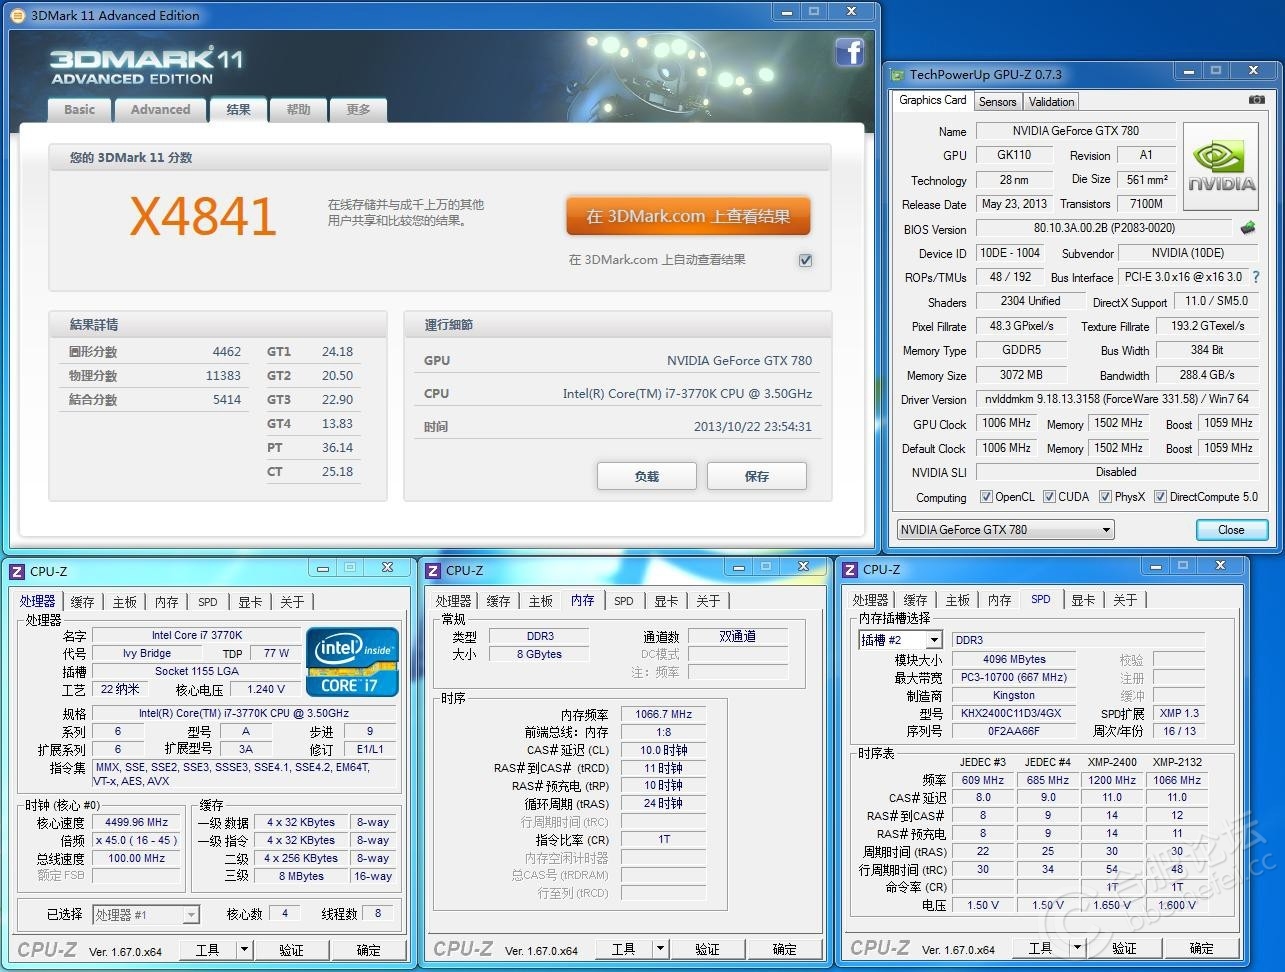Click the NVIDIA logo in GPU-Z
The width and height of the screenshot is (1285, 972).
[1220, 166]
